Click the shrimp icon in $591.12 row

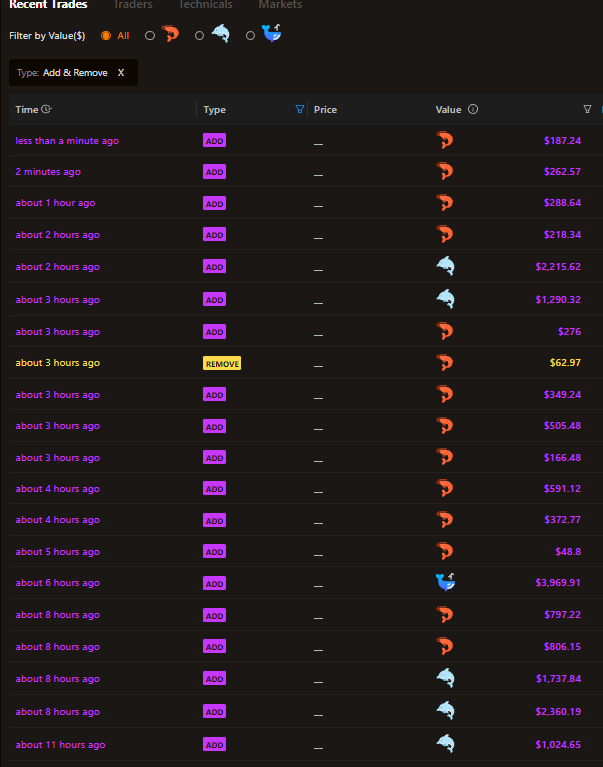point(445,488)
